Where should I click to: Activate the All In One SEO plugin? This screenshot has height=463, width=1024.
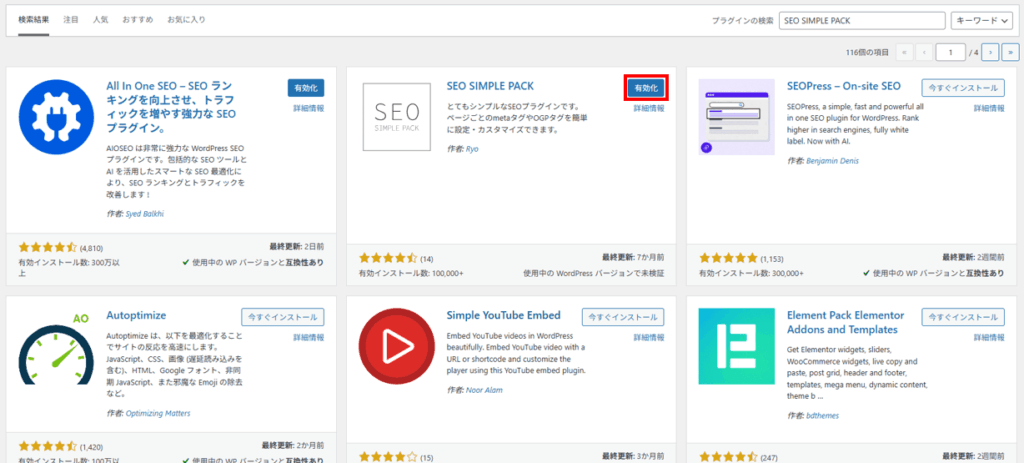point(306,88)
